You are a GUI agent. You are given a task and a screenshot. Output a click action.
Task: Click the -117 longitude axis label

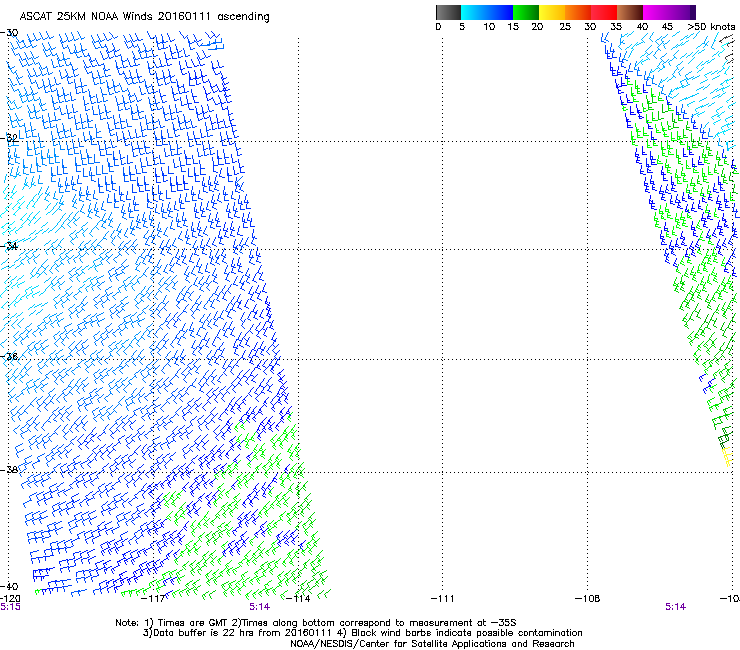click(x=153, y=599)
